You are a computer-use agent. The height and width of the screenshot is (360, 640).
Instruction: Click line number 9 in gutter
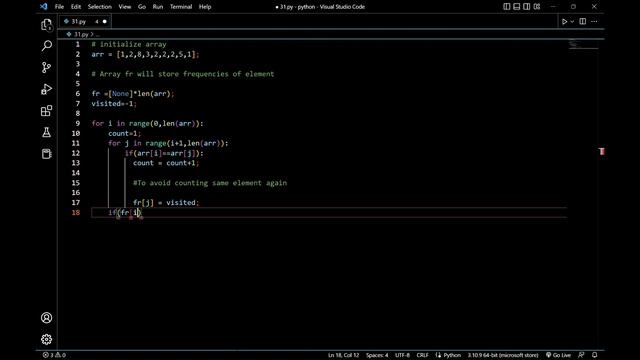(x=78, y=123)
